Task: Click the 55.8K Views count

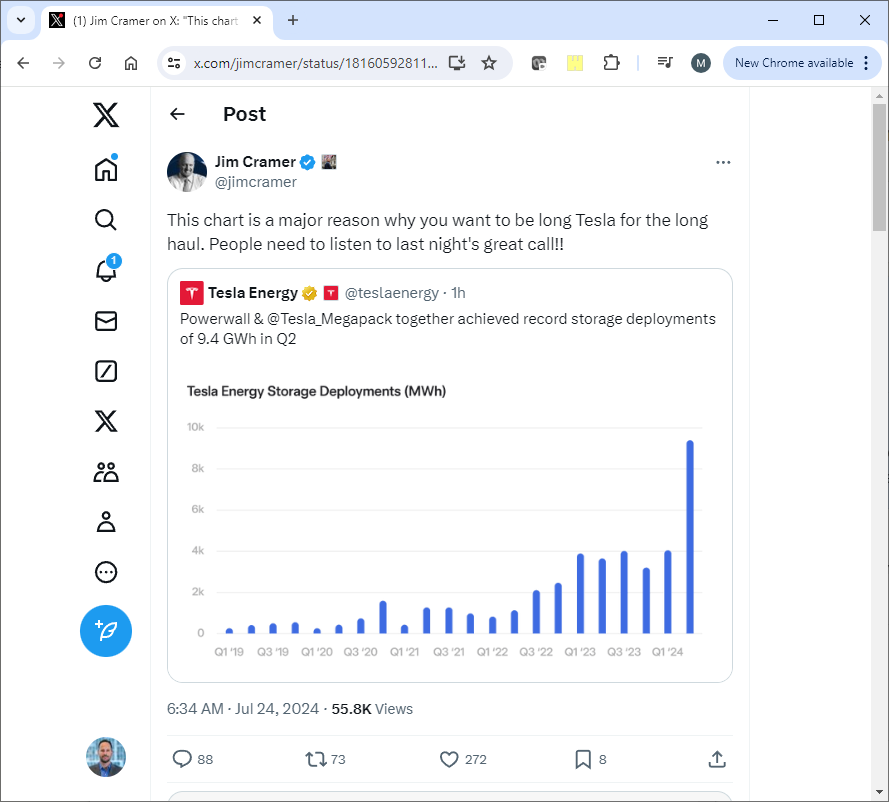Action: click(x=372, y=709)
